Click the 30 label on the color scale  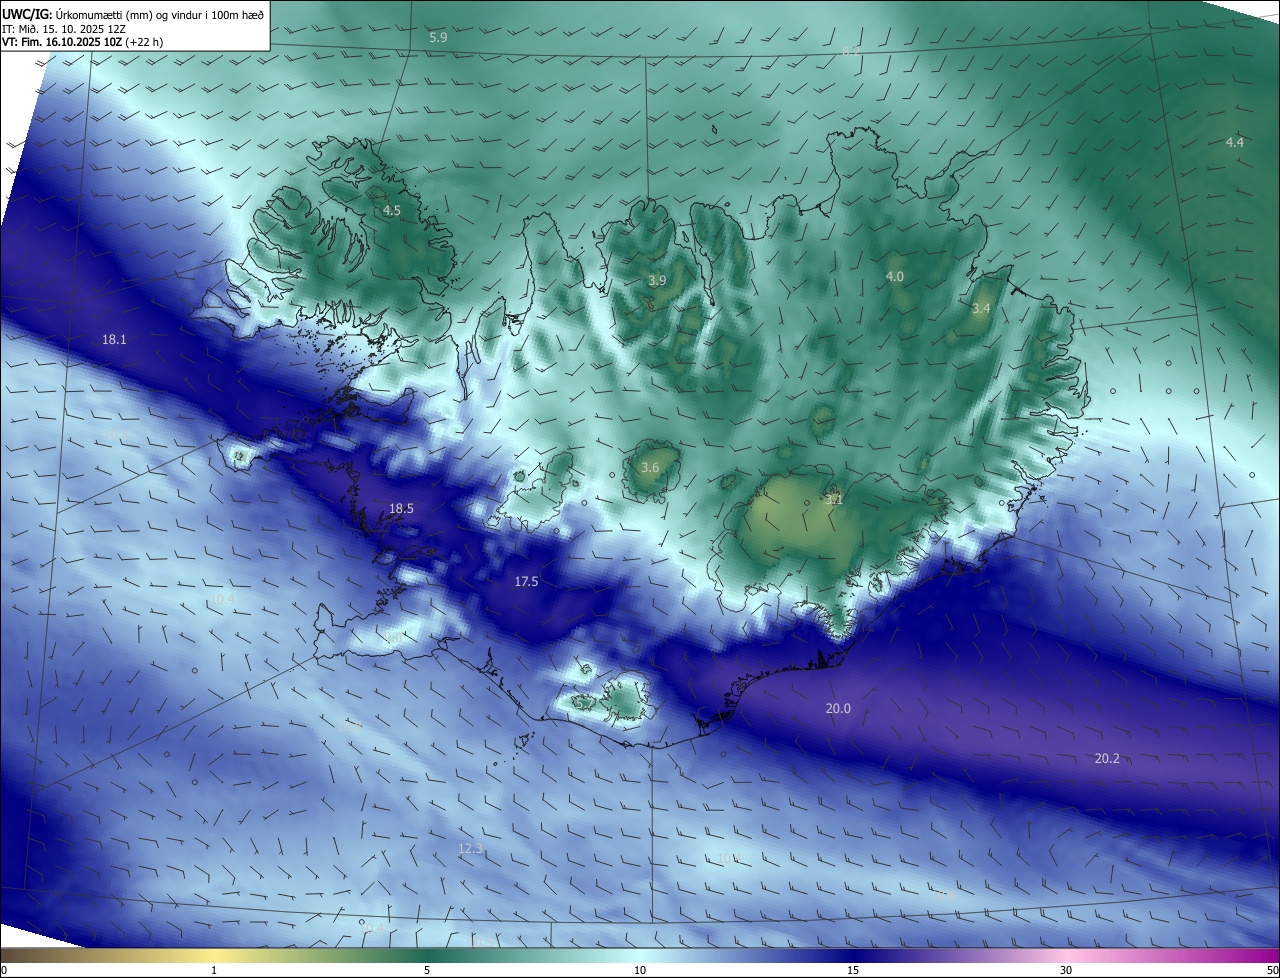pyautogui.click(x=1066, y=970)
